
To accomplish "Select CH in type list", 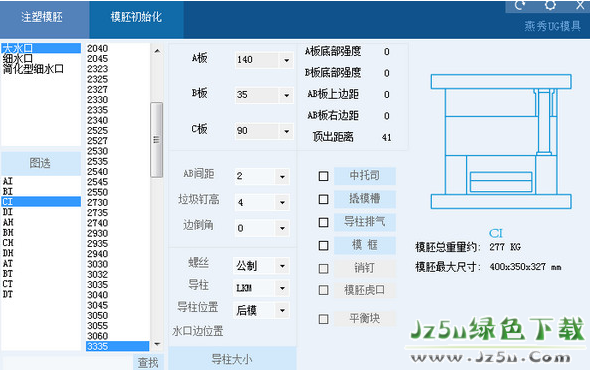I will pyautogui.click(x=41, y=243).
